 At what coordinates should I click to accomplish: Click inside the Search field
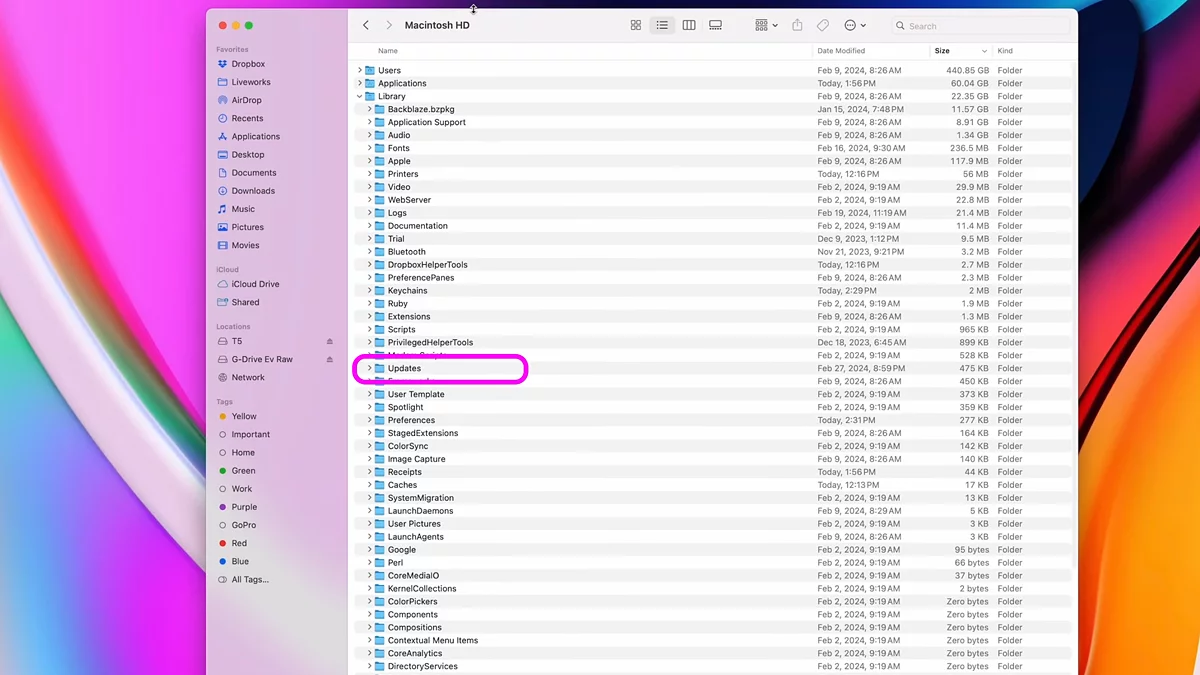click(x=980, y=25)
